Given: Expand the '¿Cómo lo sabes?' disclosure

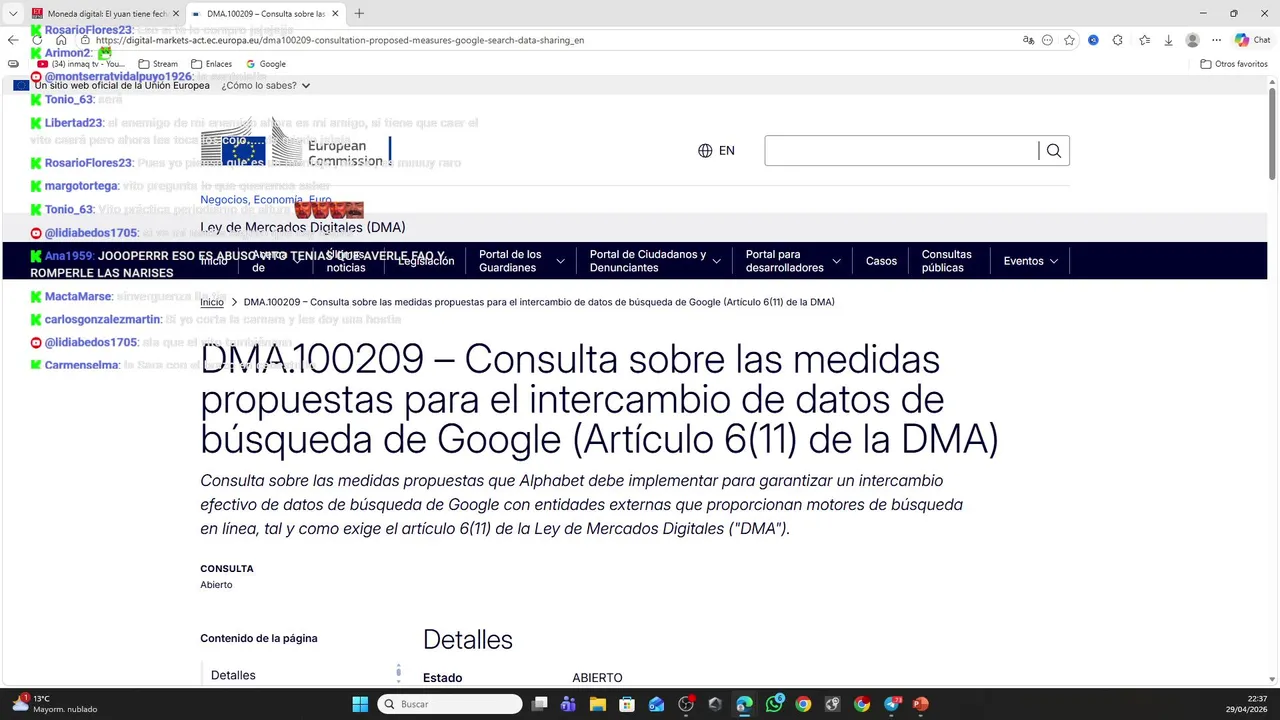Looking at the screenshot, I should [x=266, y=86].
